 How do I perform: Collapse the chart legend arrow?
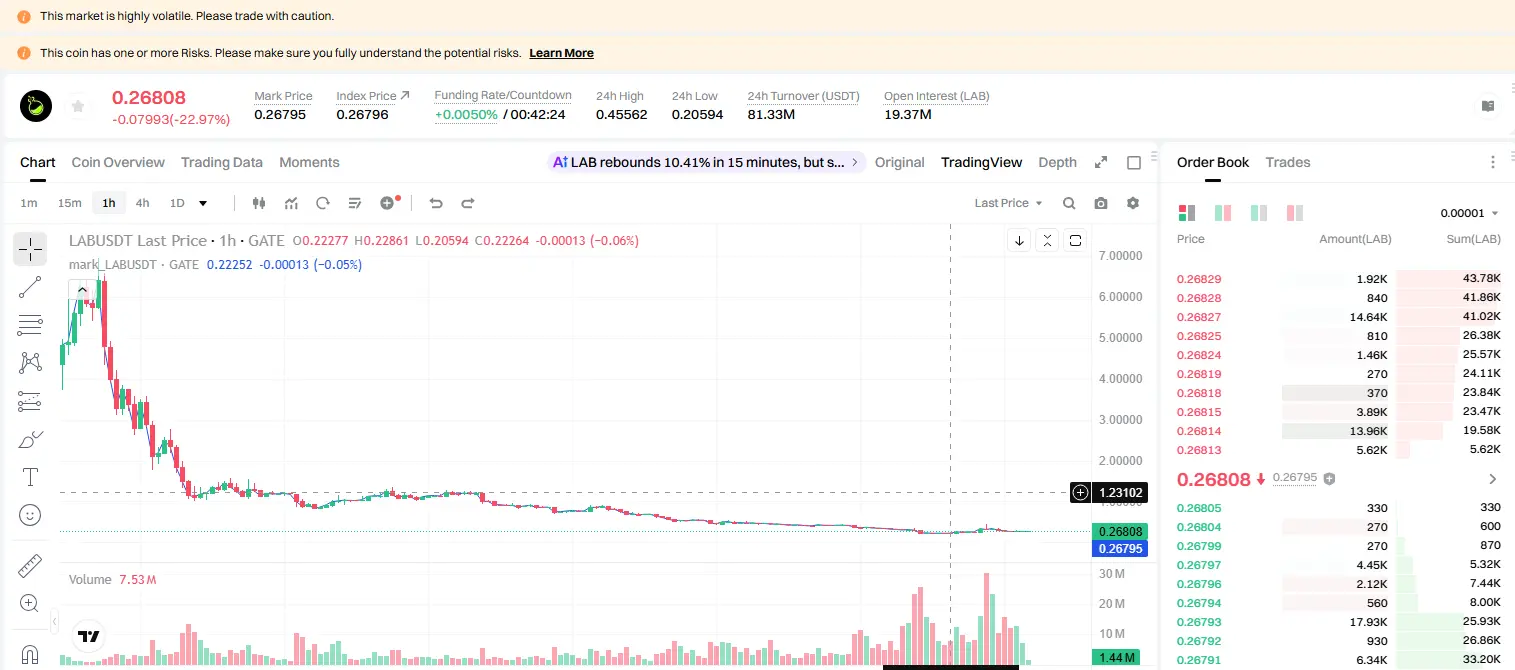[x=82, y=289]
